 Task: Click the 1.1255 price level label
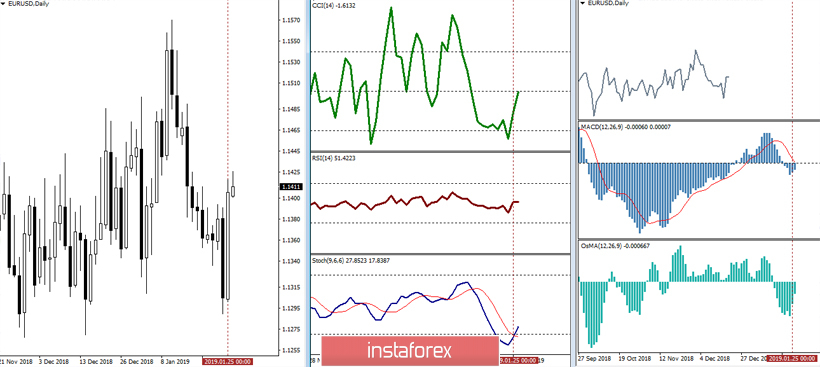click(x=290, y=350)
